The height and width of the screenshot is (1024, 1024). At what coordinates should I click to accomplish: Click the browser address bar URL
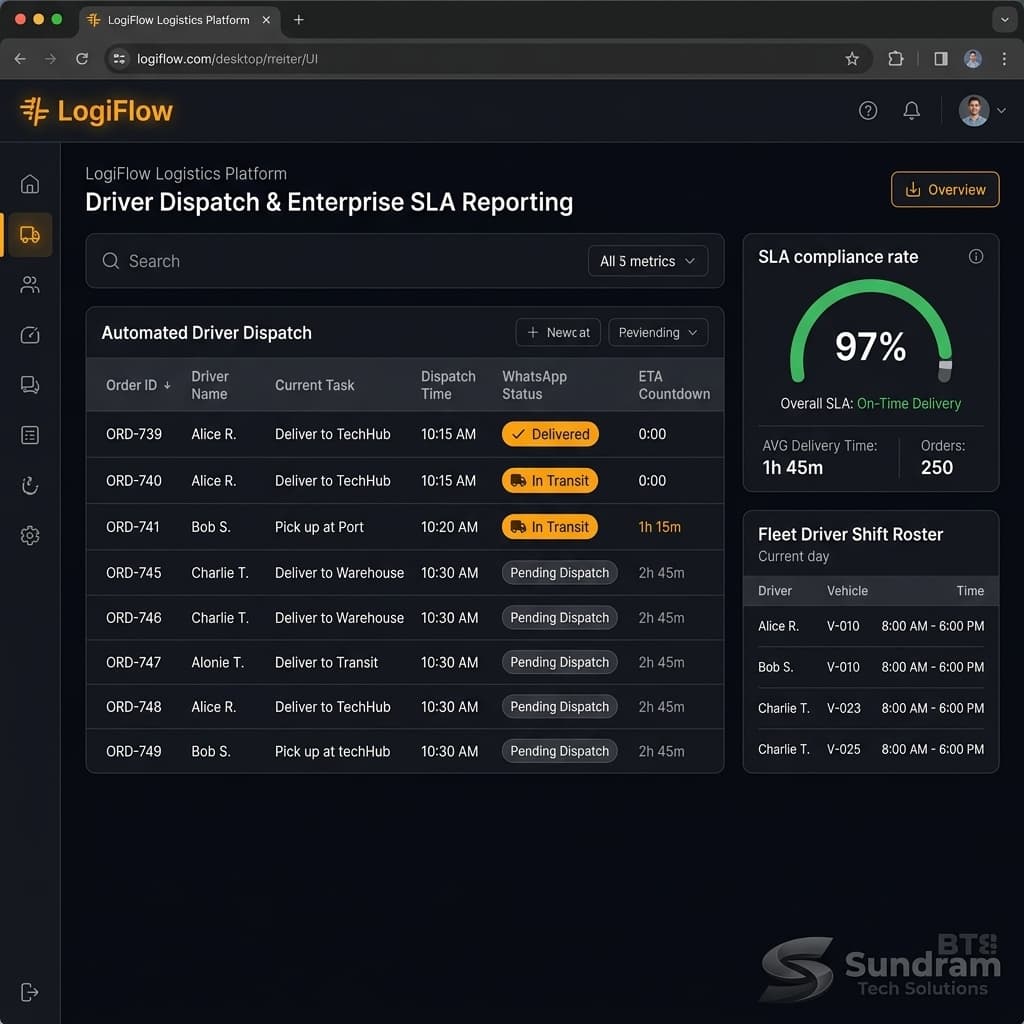click(227, 59)
